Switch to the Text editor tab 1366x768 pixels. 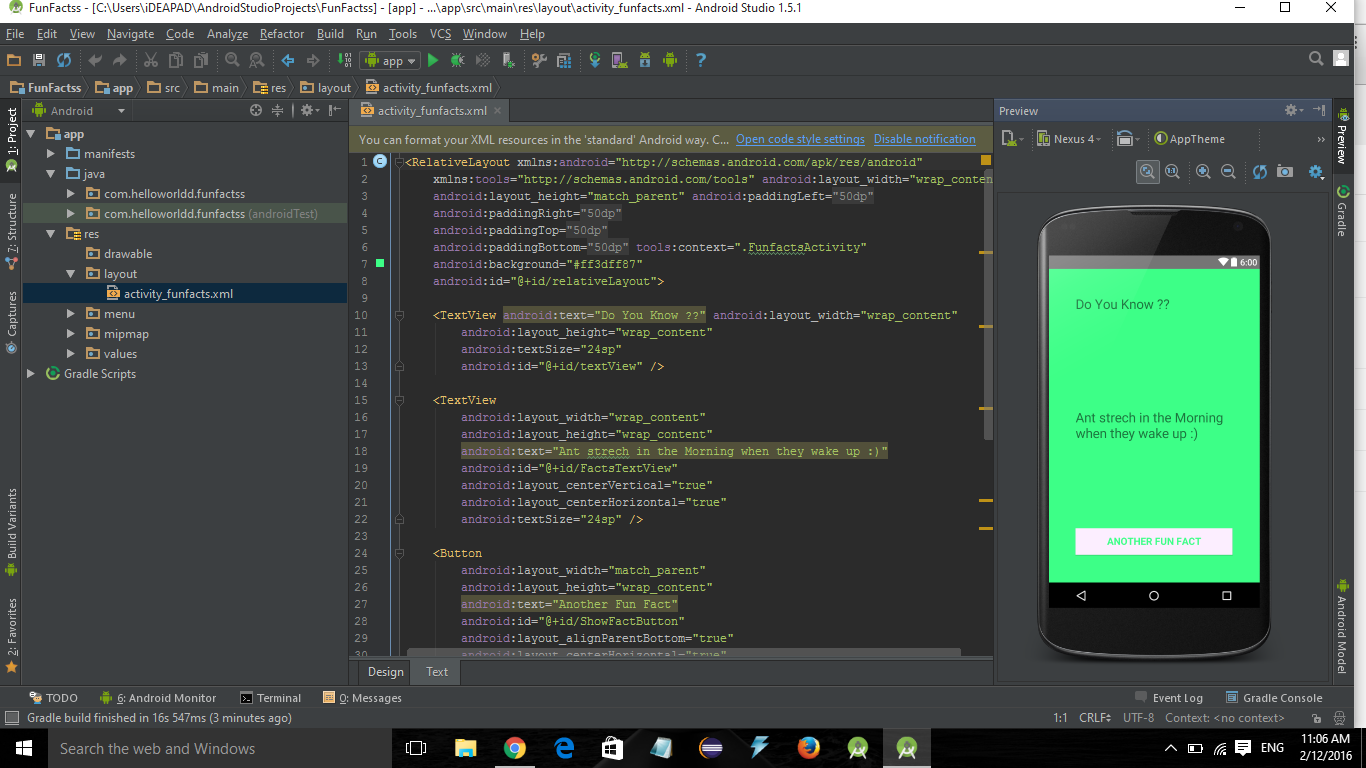(437, 672)
